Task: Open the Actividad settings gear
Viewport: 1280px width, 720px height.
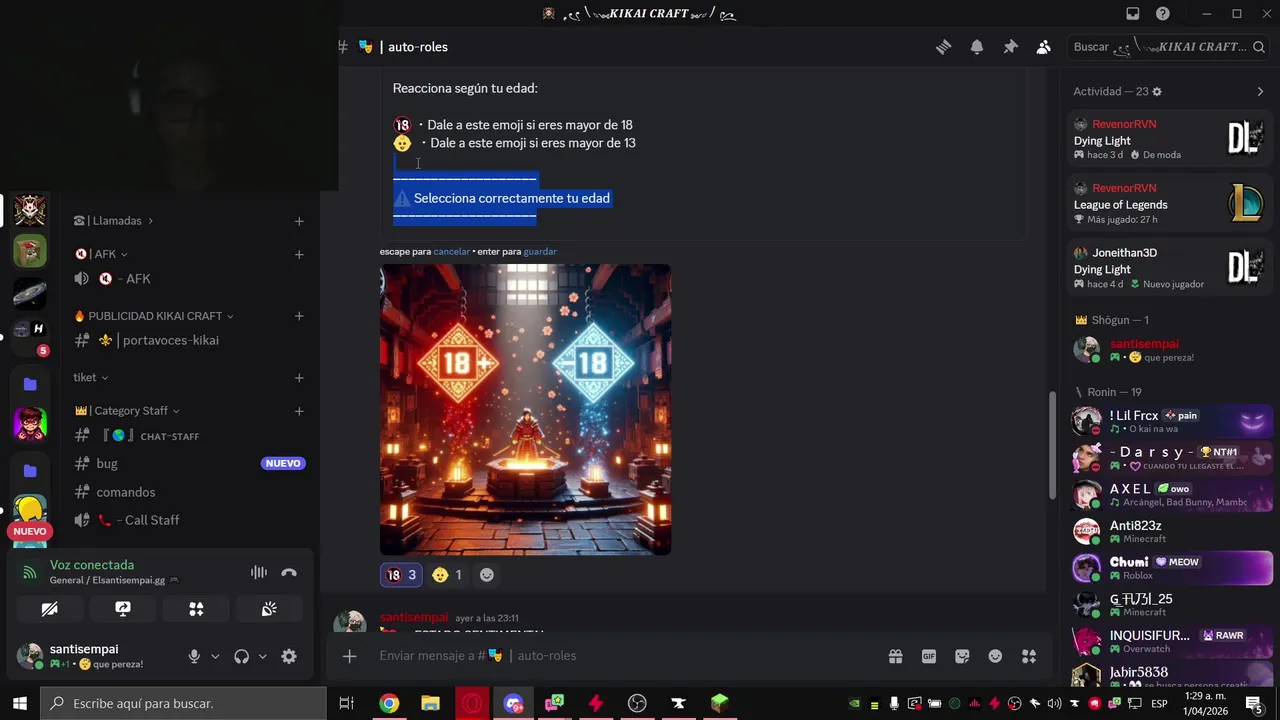Action: (1157, 91)
